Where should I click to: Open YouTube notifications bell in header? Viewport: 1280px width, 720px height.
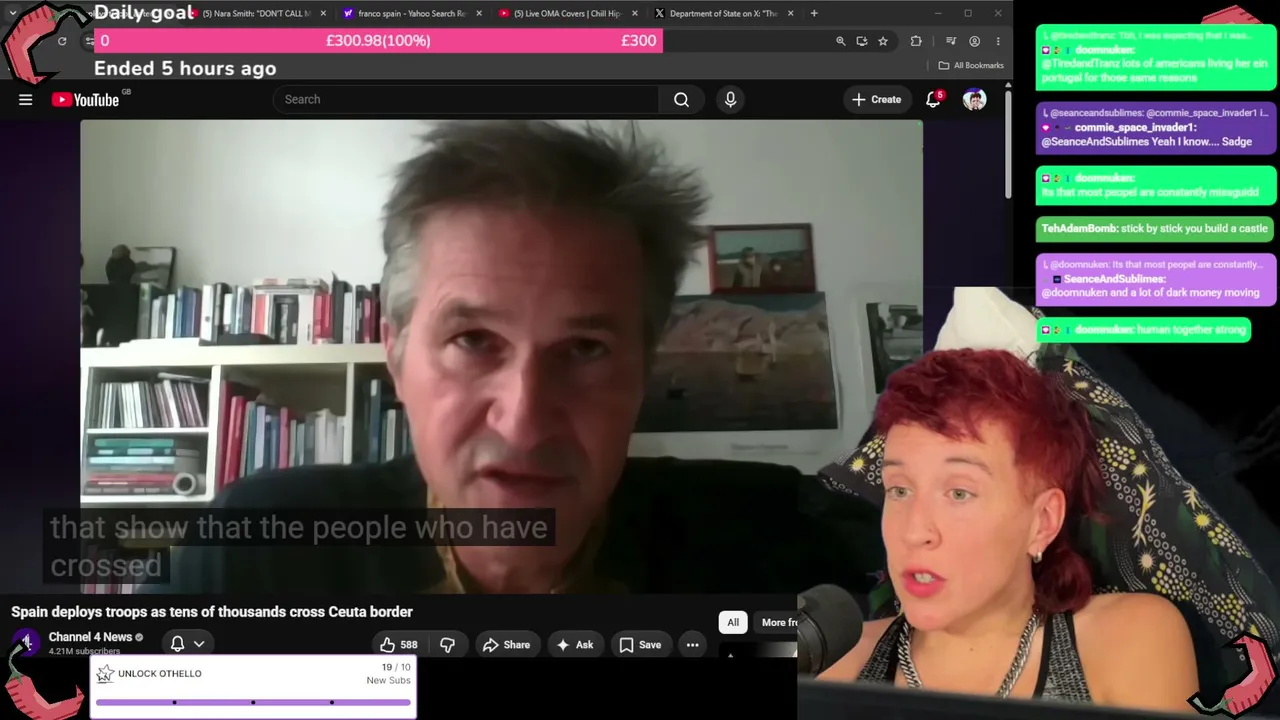pos(933,99)
